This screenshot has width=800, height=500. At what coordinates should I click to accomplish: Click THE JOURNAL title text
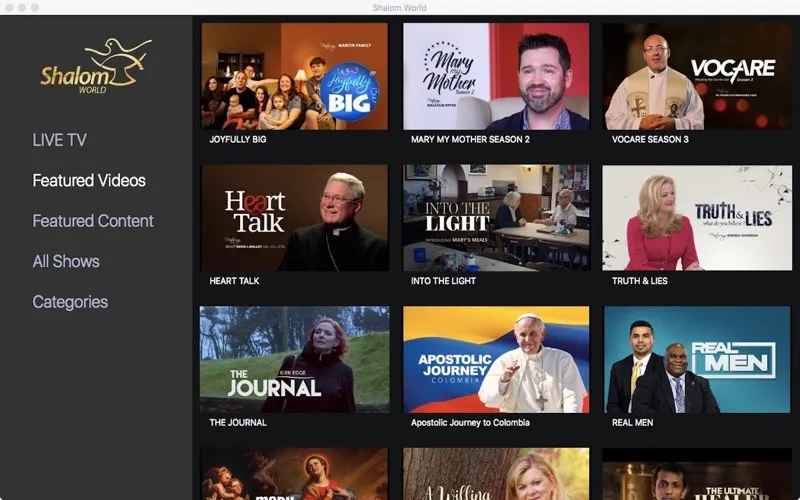pos(238,422)
